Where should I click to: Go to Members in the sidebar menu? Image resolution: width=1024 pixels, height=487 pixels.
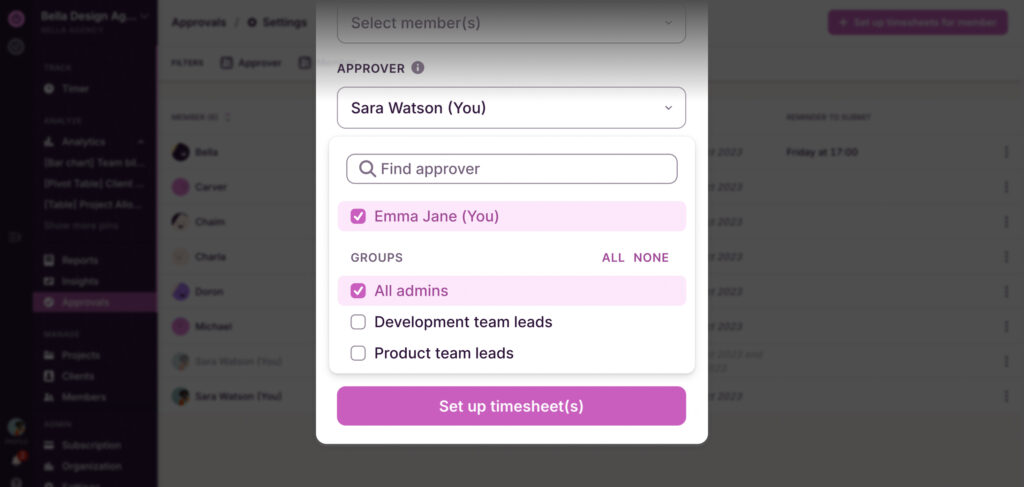point(83,397)
